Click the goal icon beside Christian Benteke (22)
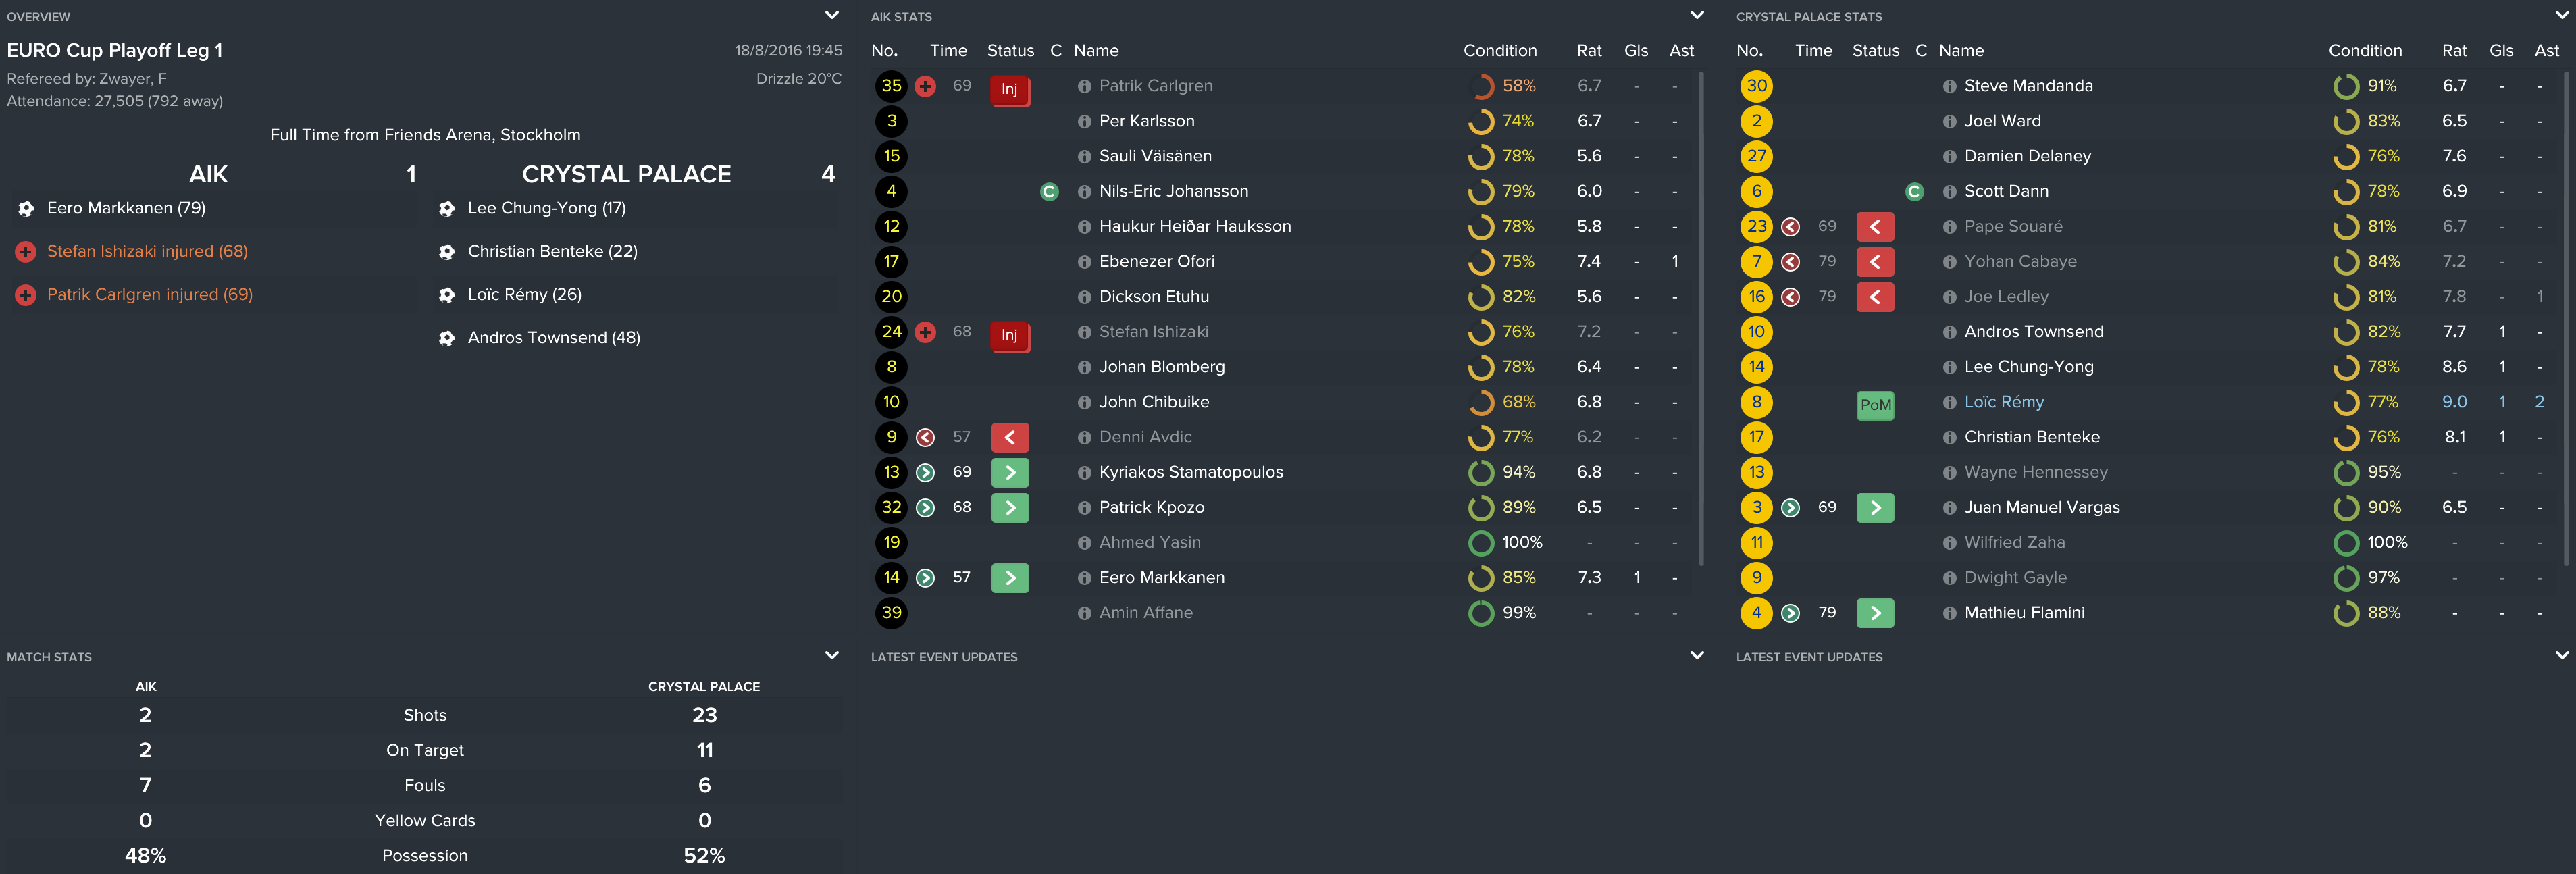 click(447, 252)
